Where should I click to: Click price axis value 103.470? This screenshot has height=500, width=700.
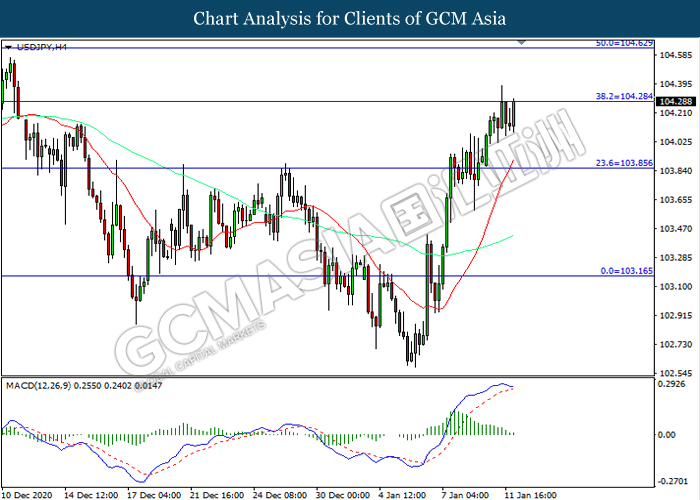(675, 229)
